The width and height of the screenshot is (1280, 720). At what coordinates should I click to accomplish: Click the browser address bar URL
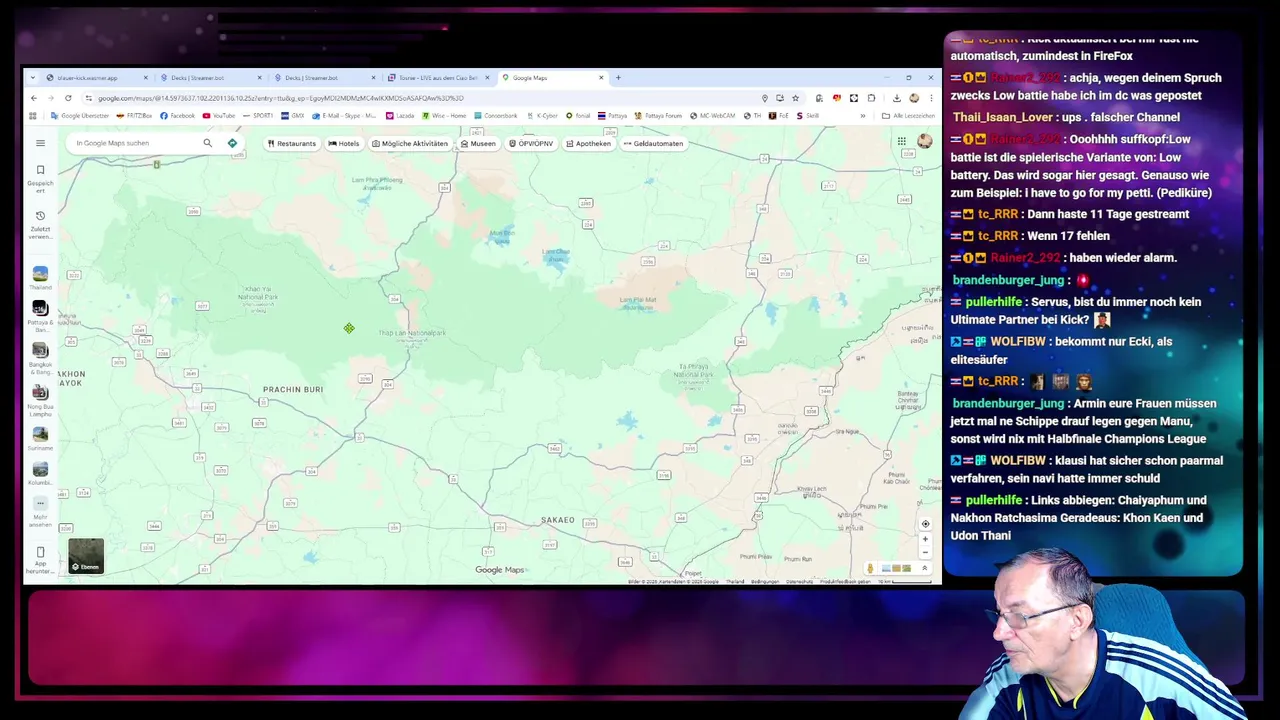280,98
